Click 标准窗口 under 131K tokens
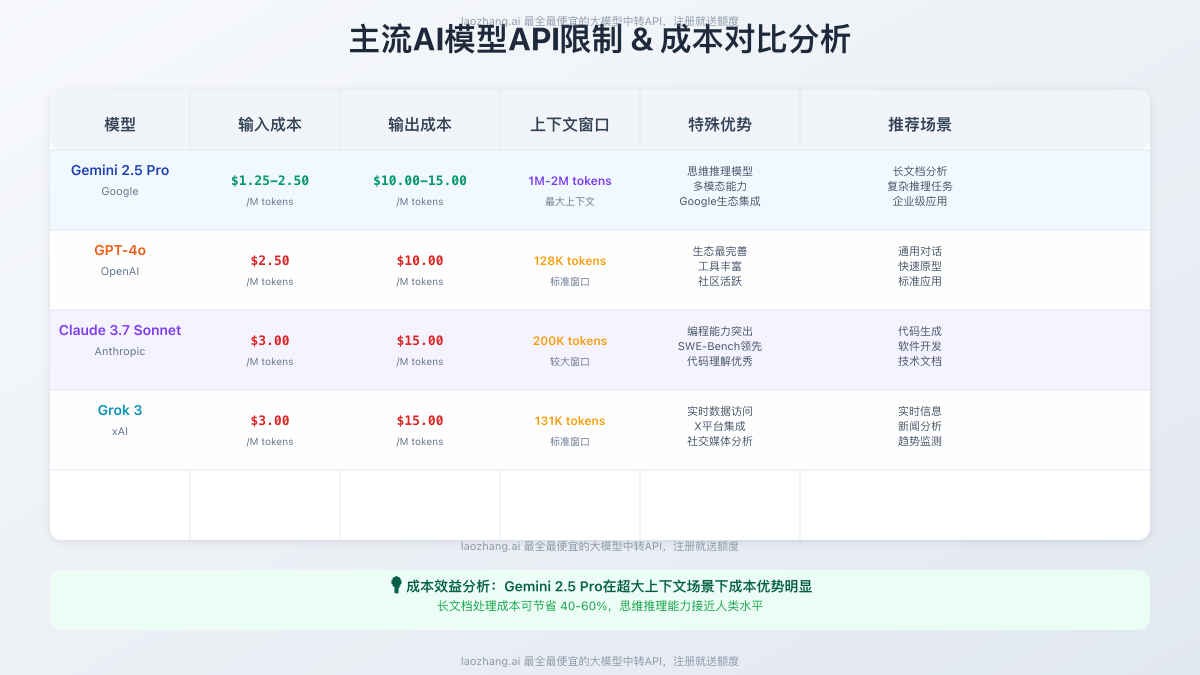1200x675 pixels. (x=570, y=441)
